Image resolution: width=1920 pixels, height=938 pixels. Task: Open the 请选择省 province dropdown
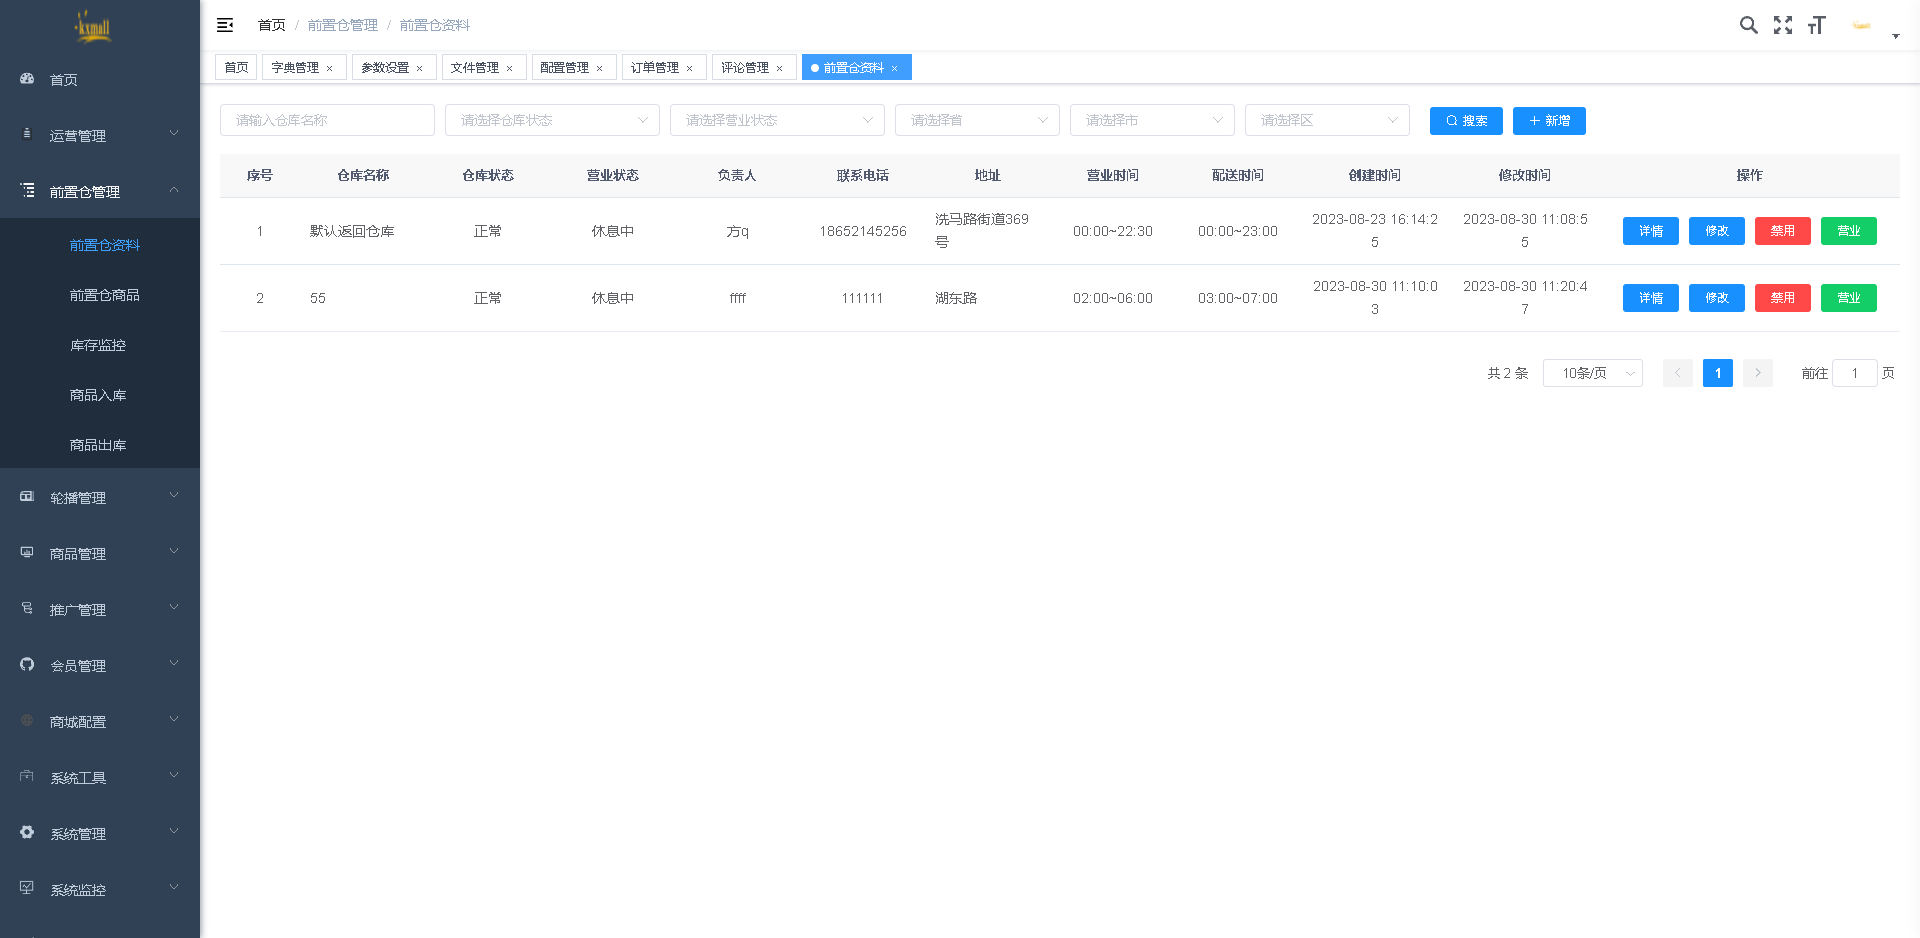[977, 120]
